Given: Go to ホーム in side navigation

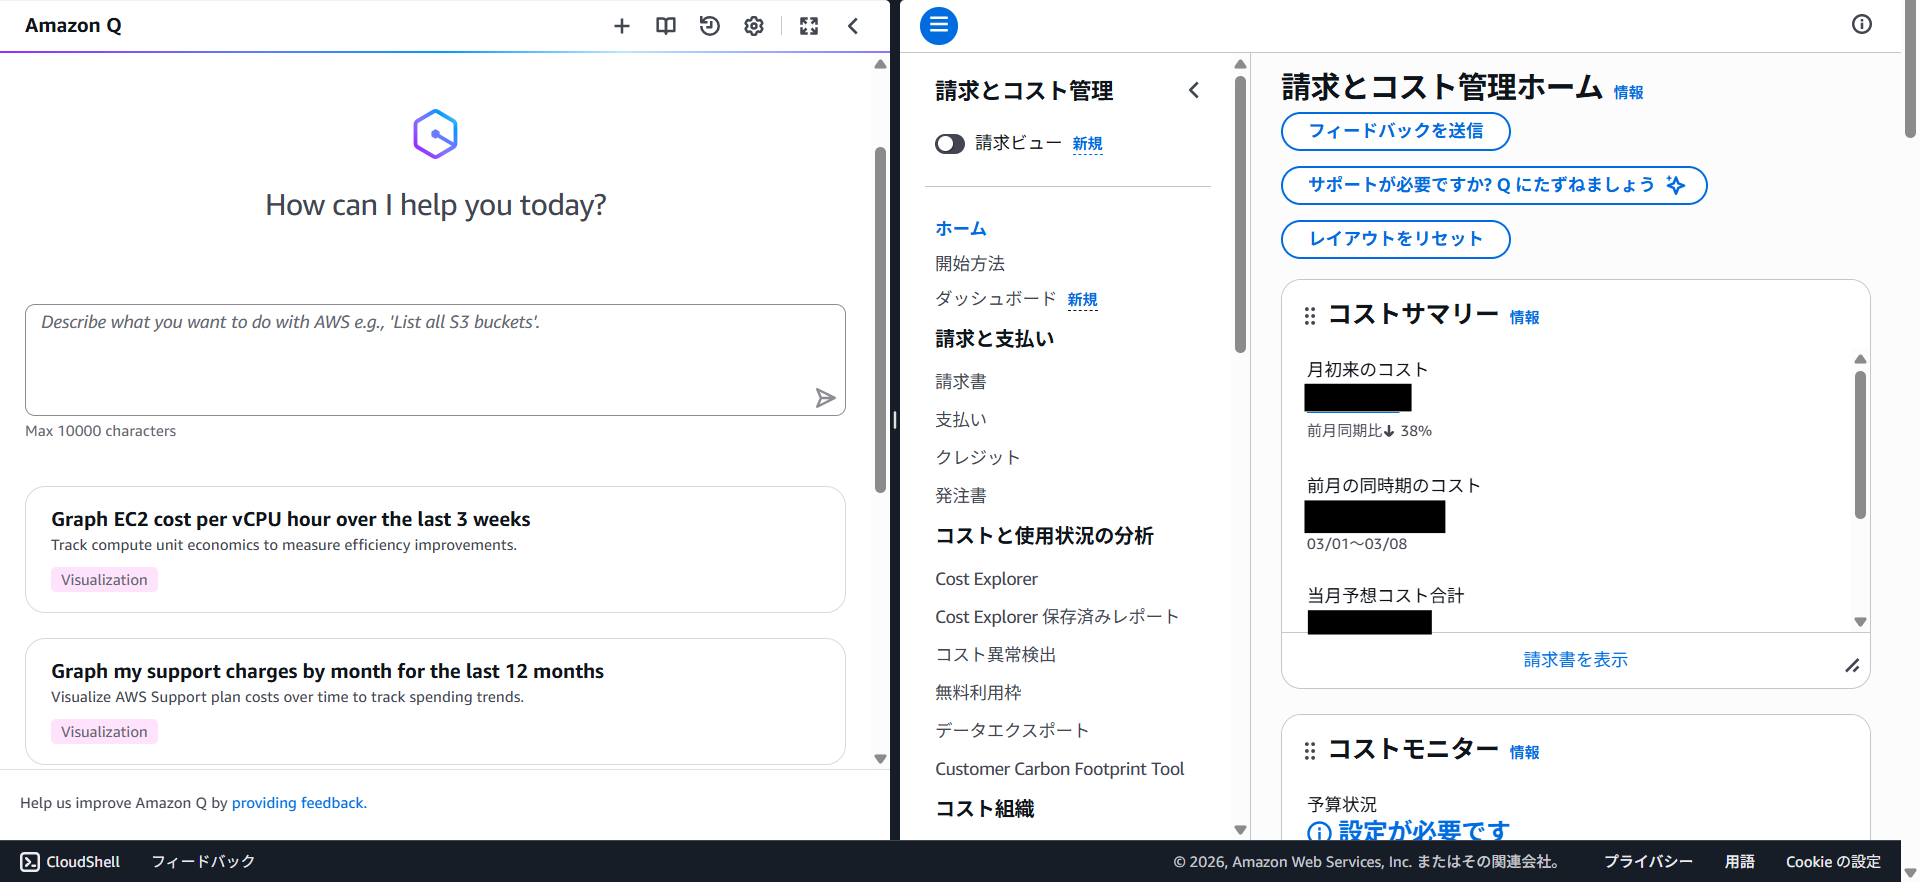Looking at the screenshot, I should point(961,229).
